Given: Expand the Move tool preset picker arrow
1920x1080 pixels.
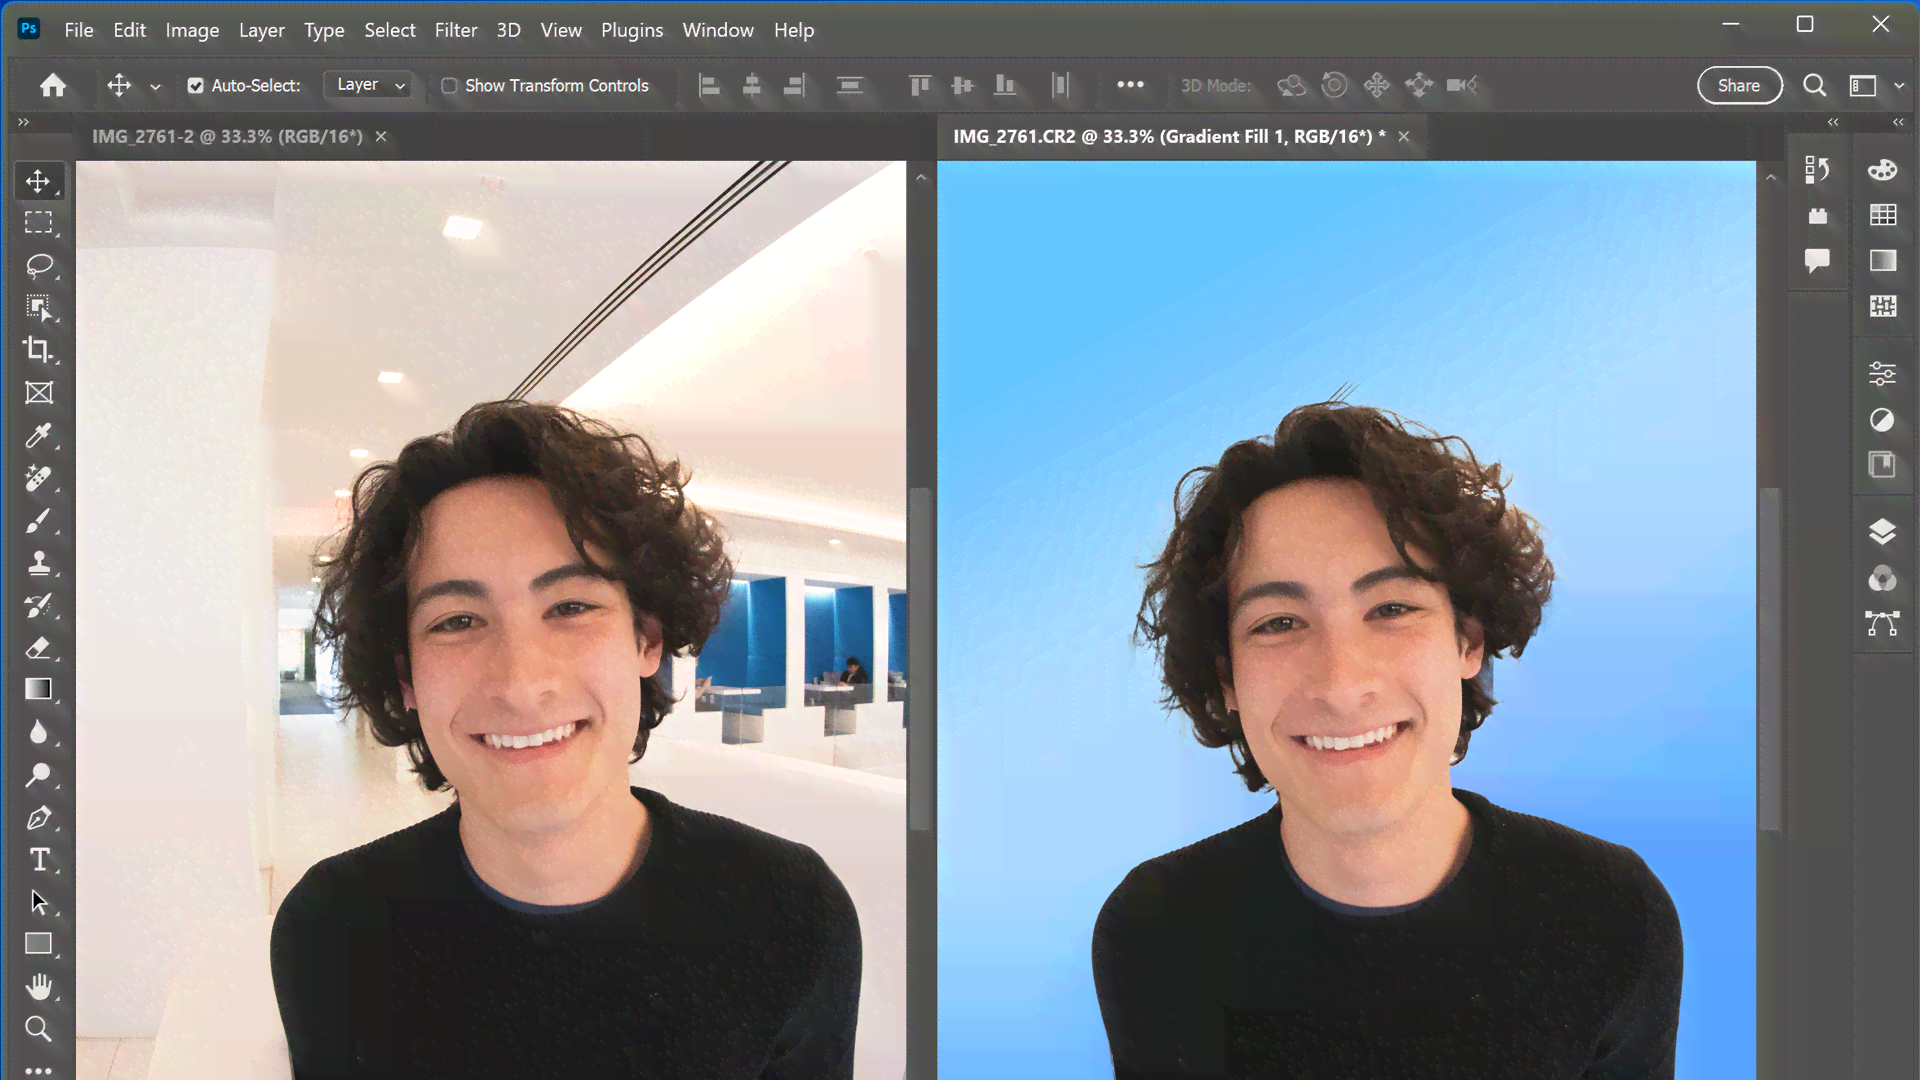Looking at the screenshot, I should click(155, 87).
